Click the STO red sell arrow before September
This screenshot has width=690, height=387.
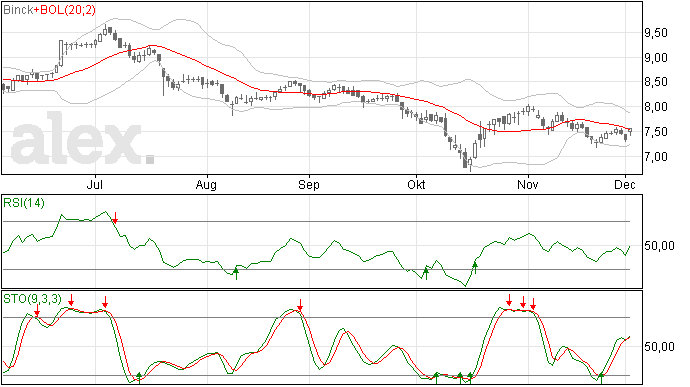click(300, 305)
